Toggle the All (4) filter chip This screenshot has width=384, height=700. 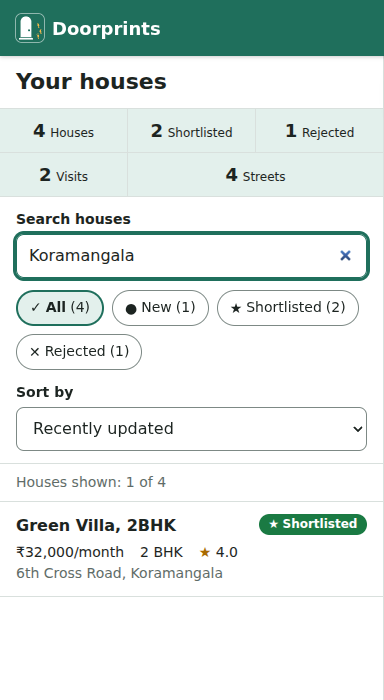coord(60,308)
